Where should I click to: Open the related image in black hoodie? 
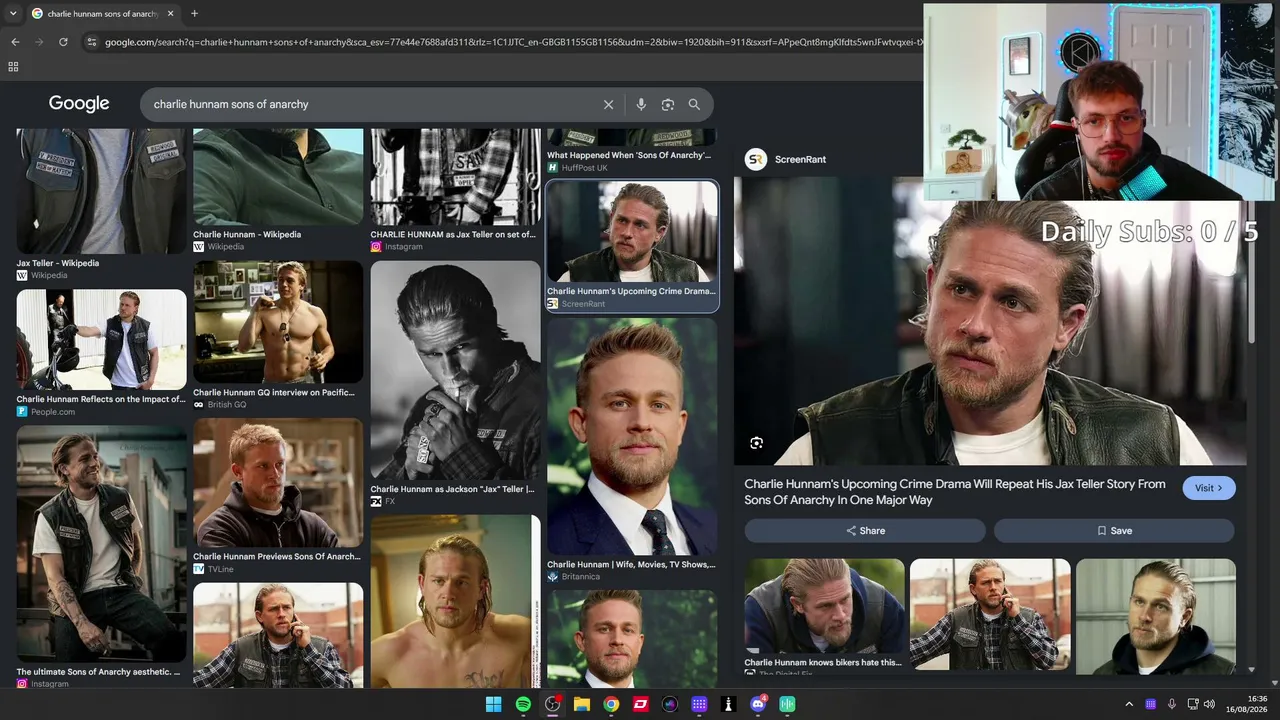[x=1156, y=617]
